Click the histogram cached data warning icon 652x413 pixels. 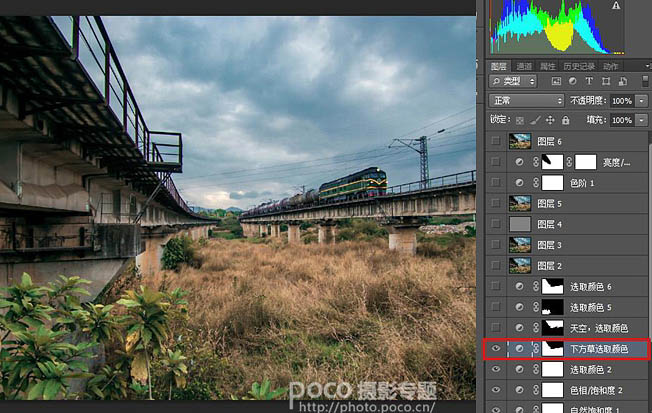pyautogui.click(x=616, y=5)
